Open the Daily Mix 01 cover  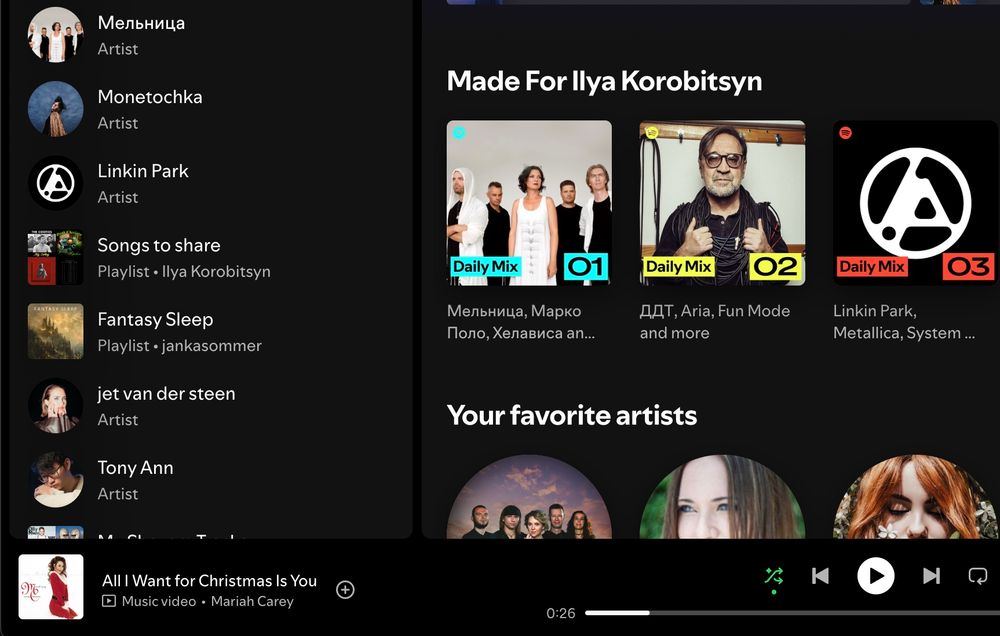pyautogui.click(x=529, y=203)
